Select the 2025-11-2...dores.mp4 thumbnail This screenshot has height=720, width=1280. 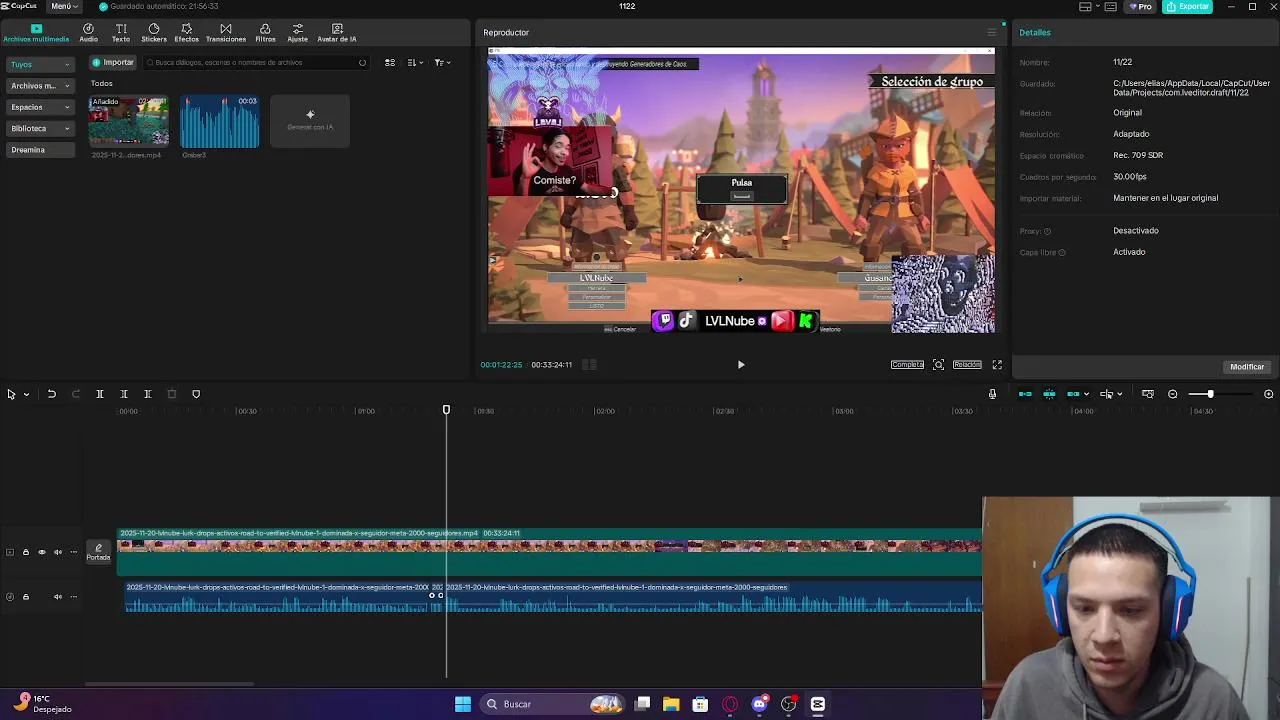(128, 121)
